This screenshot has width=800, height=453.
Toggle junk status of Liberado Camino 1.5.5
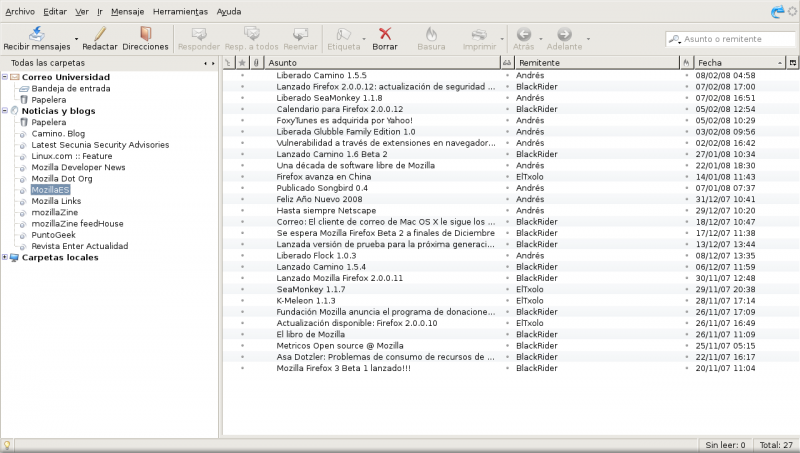tap(686, 75)
